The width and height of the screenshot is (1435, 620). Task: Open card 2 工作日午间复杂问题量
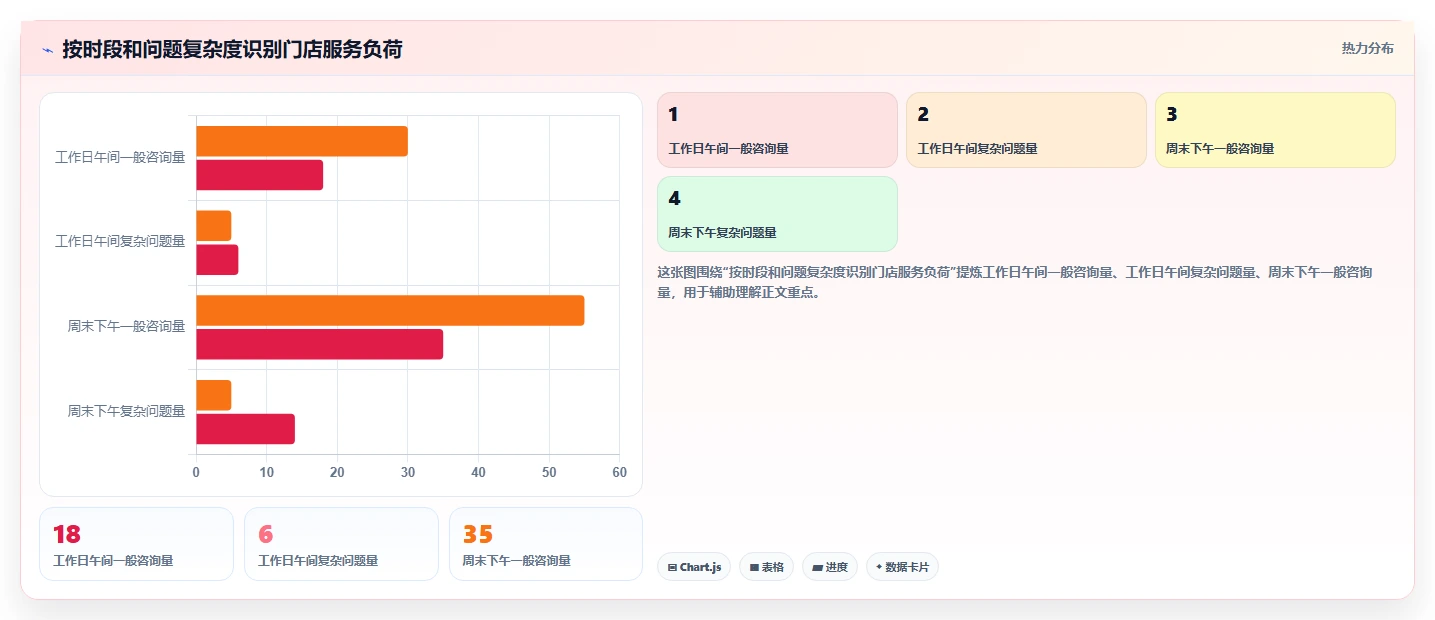tap(1026, 130)
